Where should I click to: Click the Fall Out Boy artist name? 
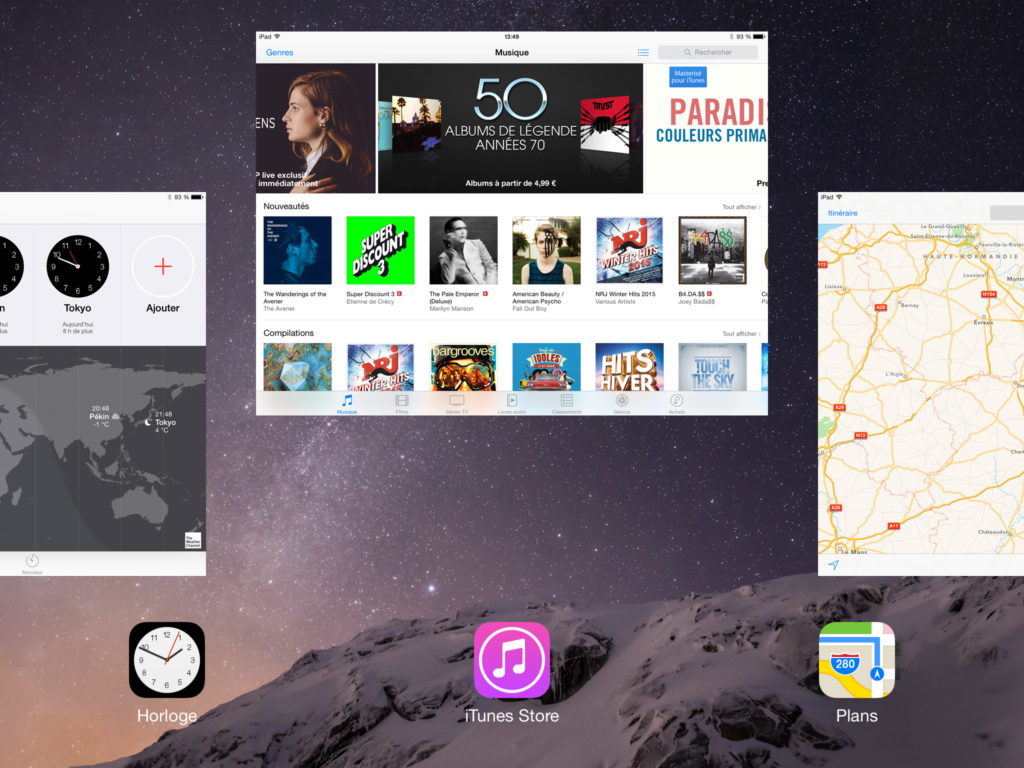tap(530, 309)
